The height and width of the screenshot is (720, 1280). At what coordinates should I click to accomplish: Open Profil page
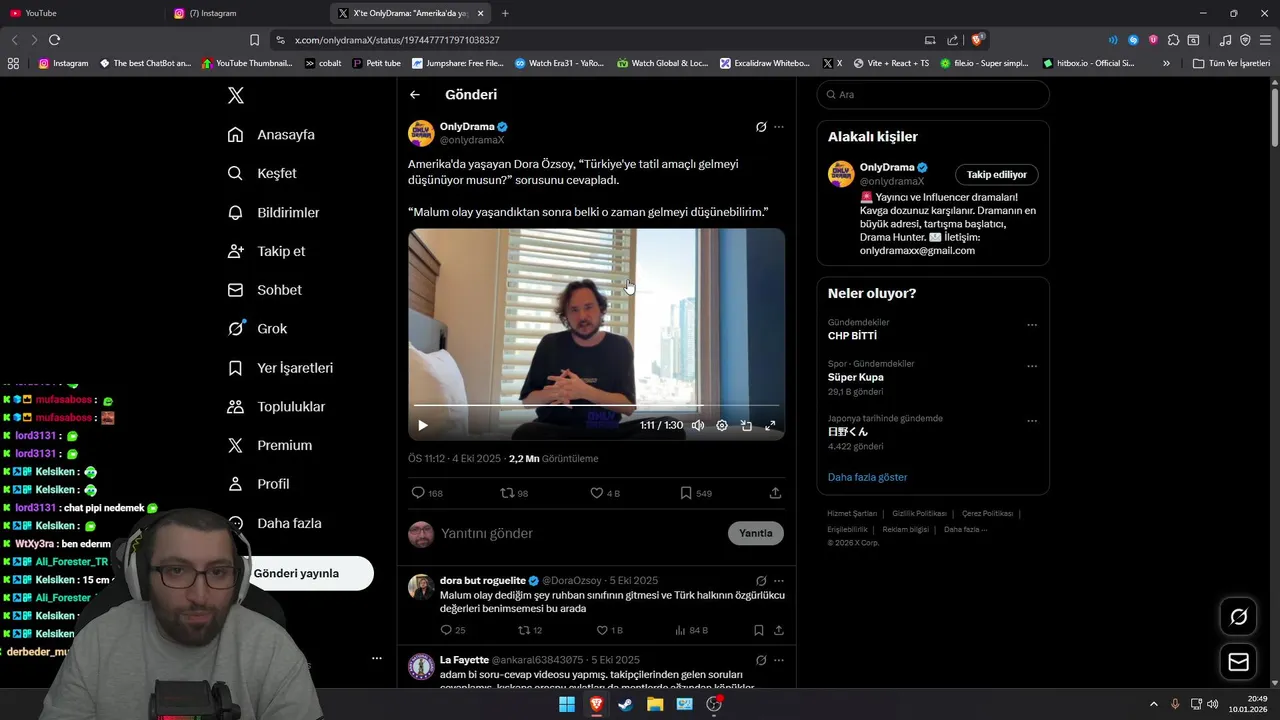pos(258,484)
